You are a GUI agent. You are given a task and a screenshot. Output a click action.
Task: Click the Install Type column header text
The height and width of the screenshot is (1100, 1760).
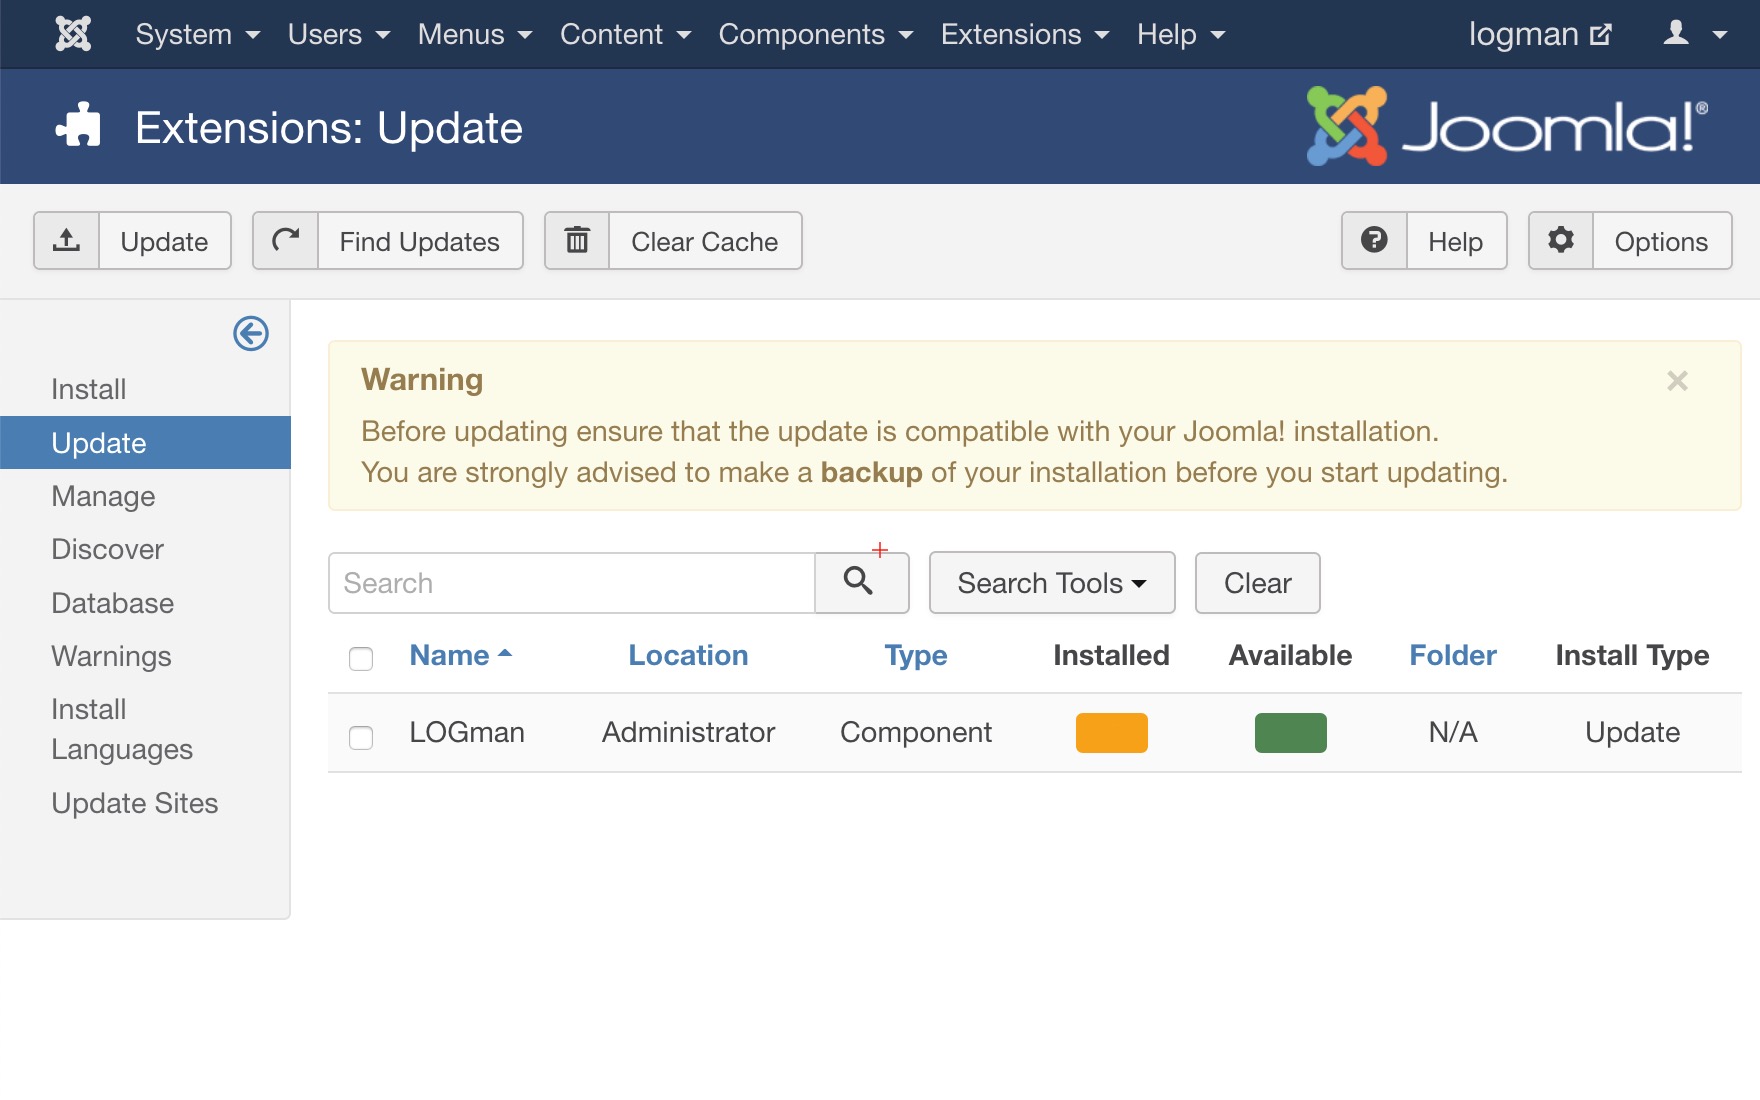click(x=1632, y=655)
